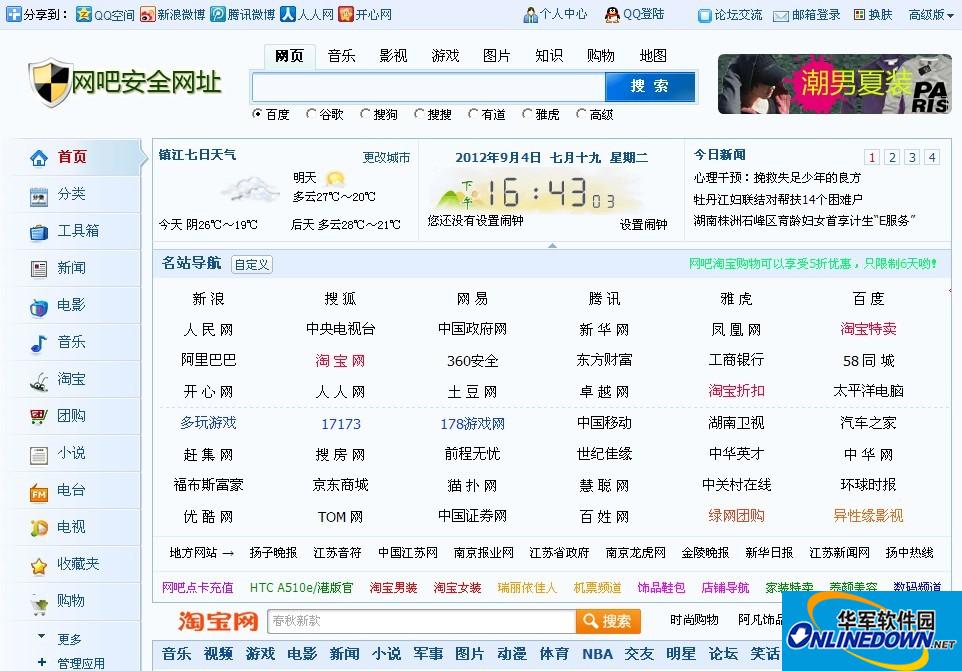Screen dimensions: 962x671
Task: Open 高级版 dropdown at top right
Action: point(931,15)
